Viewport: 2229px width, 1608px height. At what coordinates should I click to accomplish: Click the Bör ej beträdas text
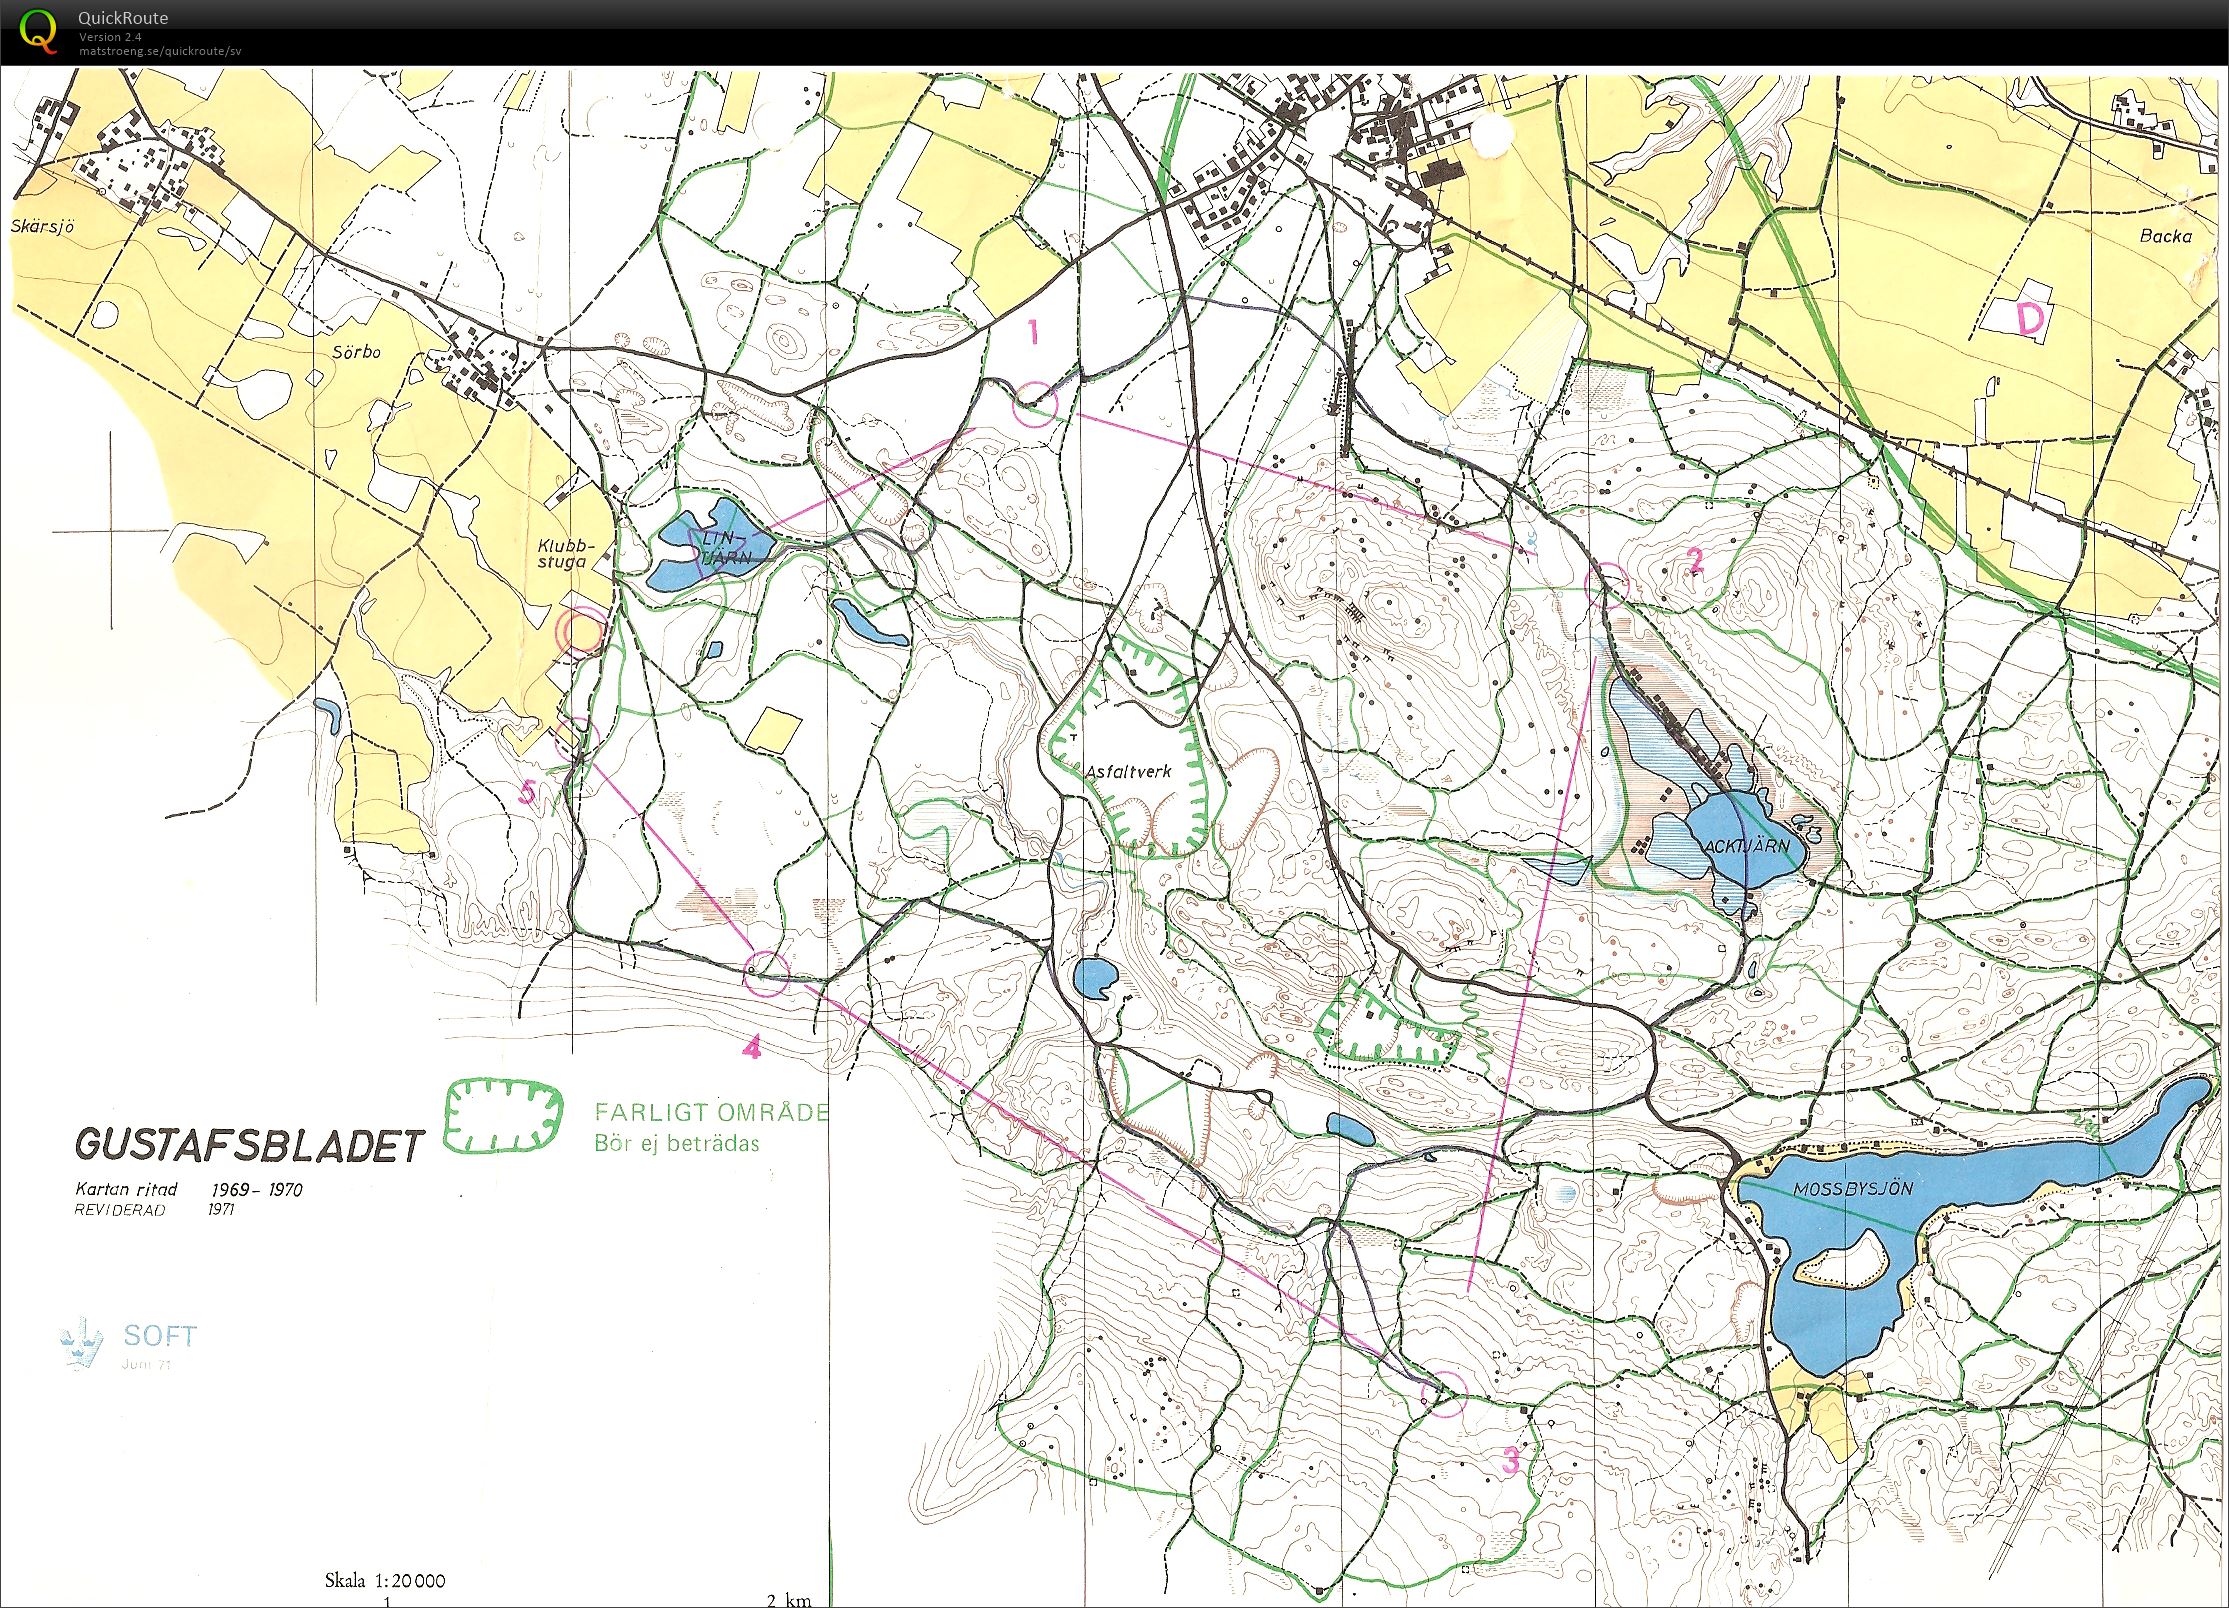click(677, 1143)
